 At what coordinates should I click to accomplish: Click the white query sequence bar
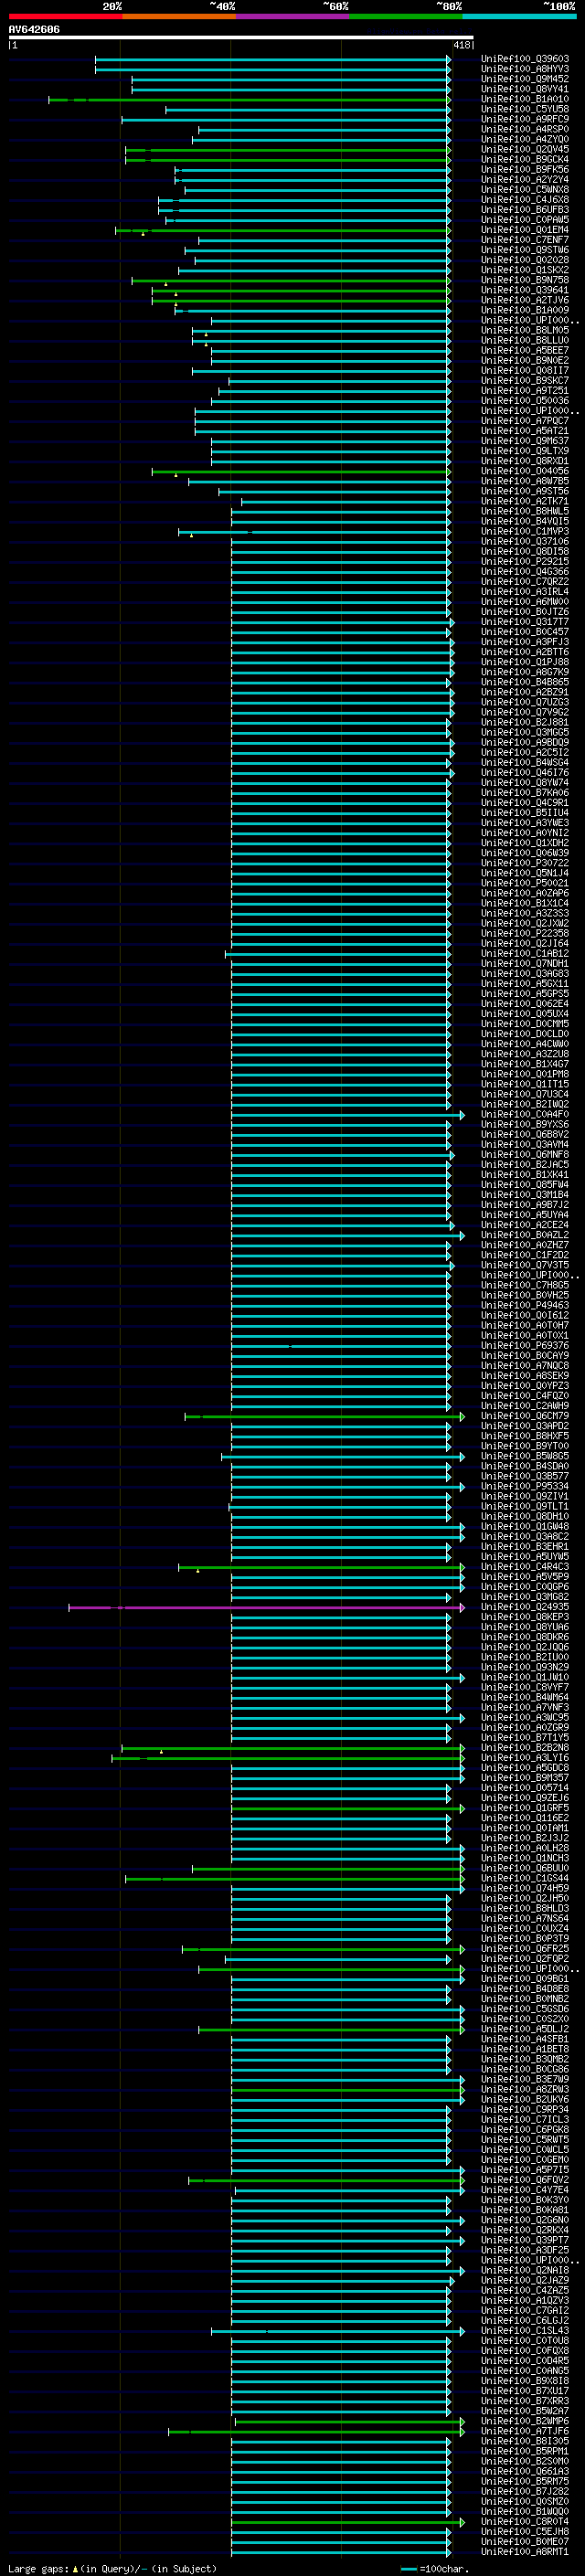click(x=241, y=37)
